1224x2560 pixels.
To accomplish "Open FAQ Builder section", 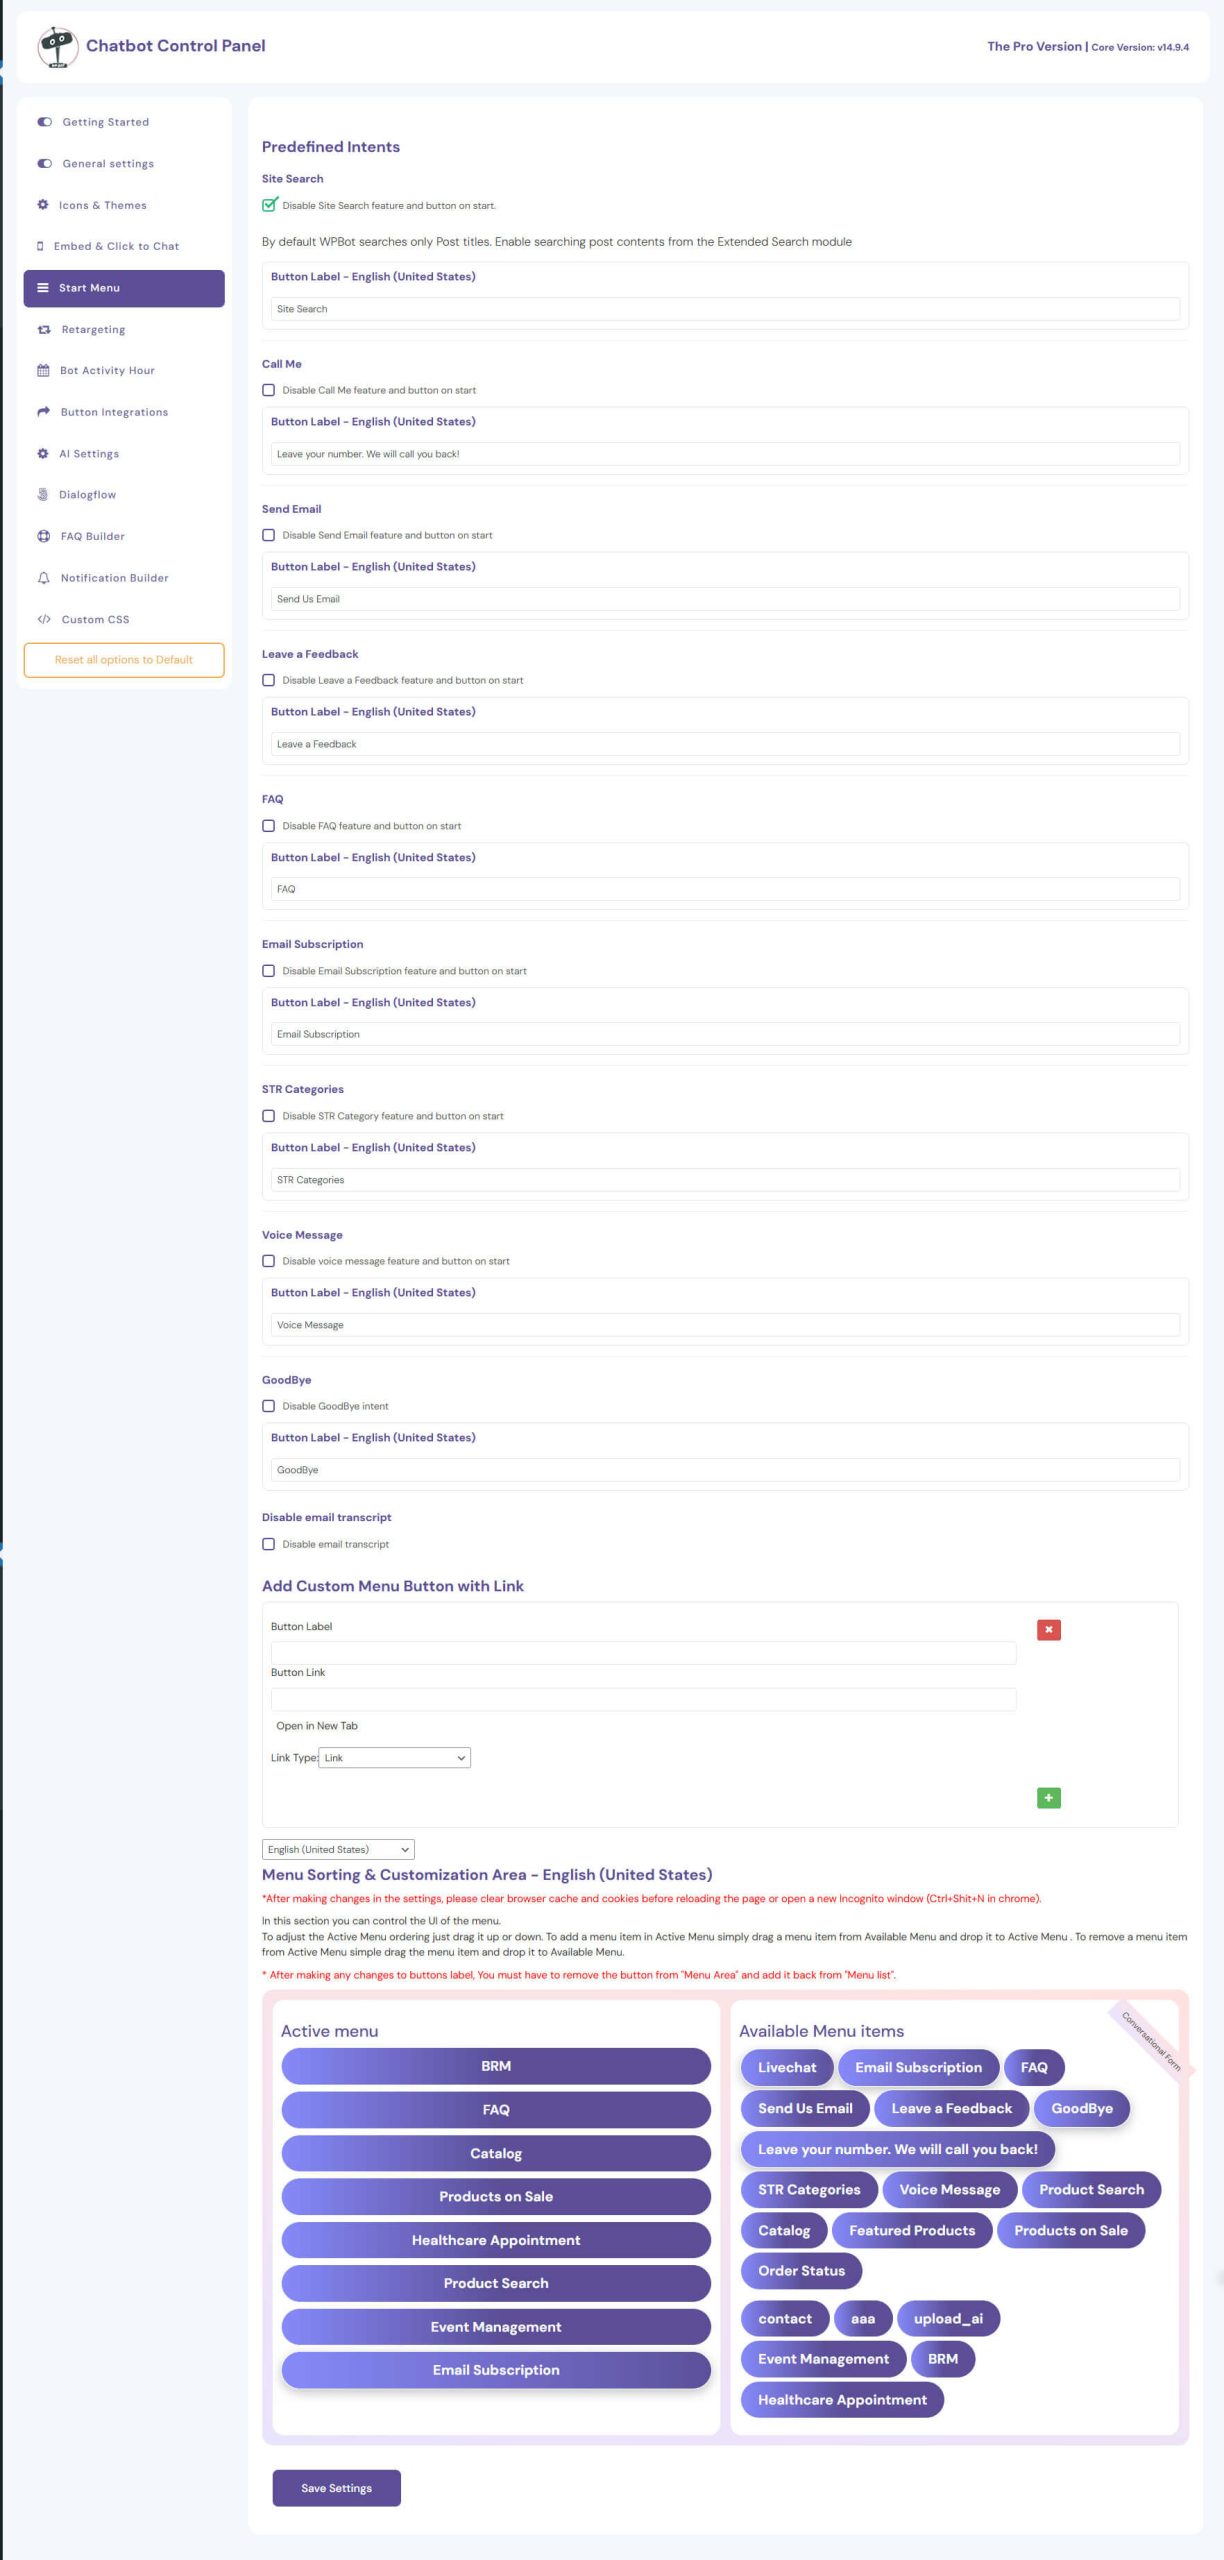I will pyautogui.click(x=124, y=537).
